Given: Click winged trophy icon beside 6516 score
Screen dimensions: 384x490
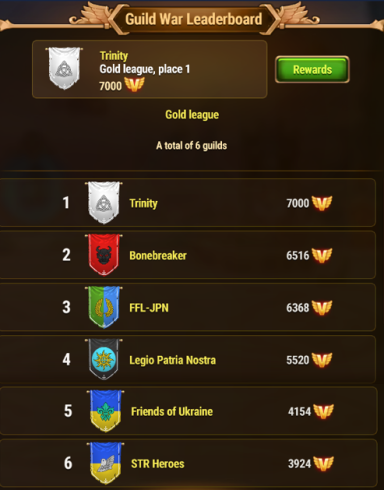Looking at the screenshot, I should point(322,255).
